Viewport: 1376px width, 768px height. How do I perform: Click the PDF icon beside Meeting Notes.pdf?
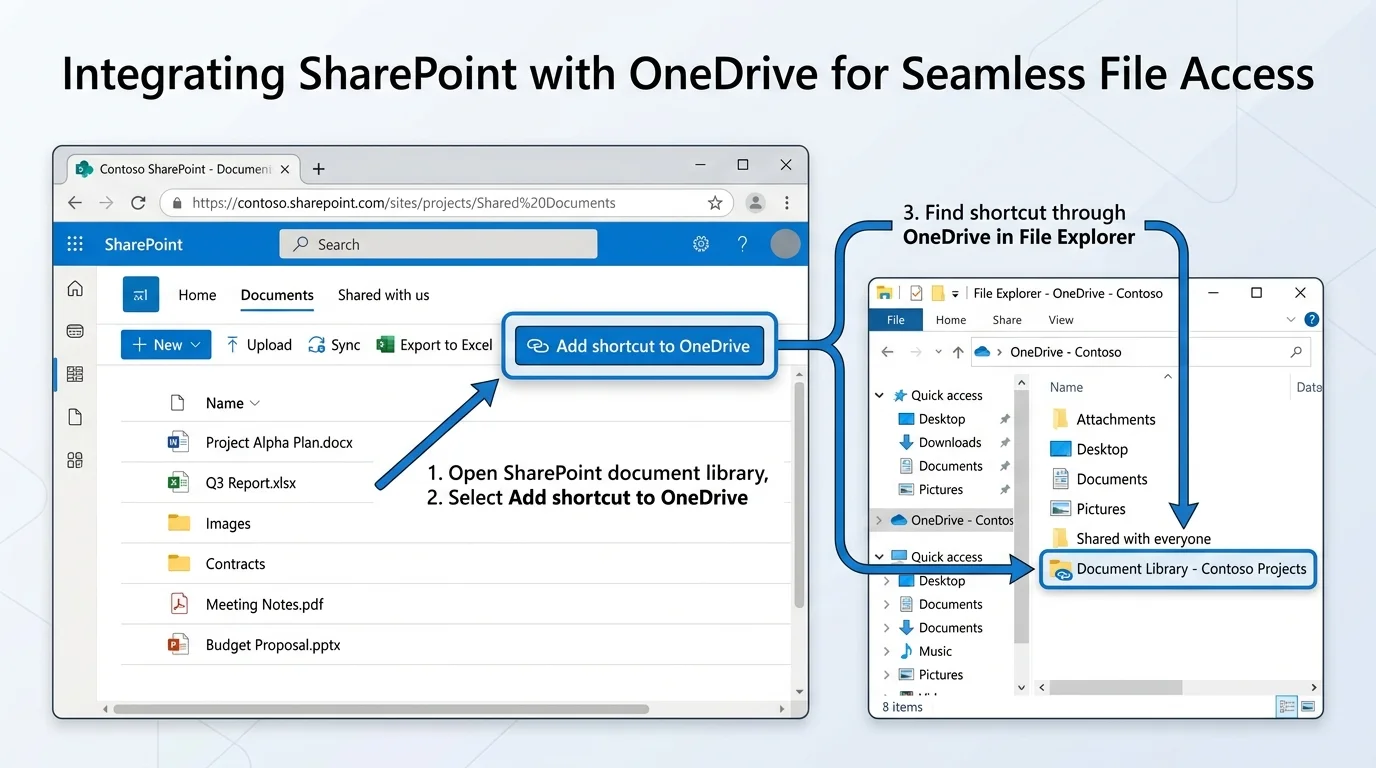click(178, 604)
